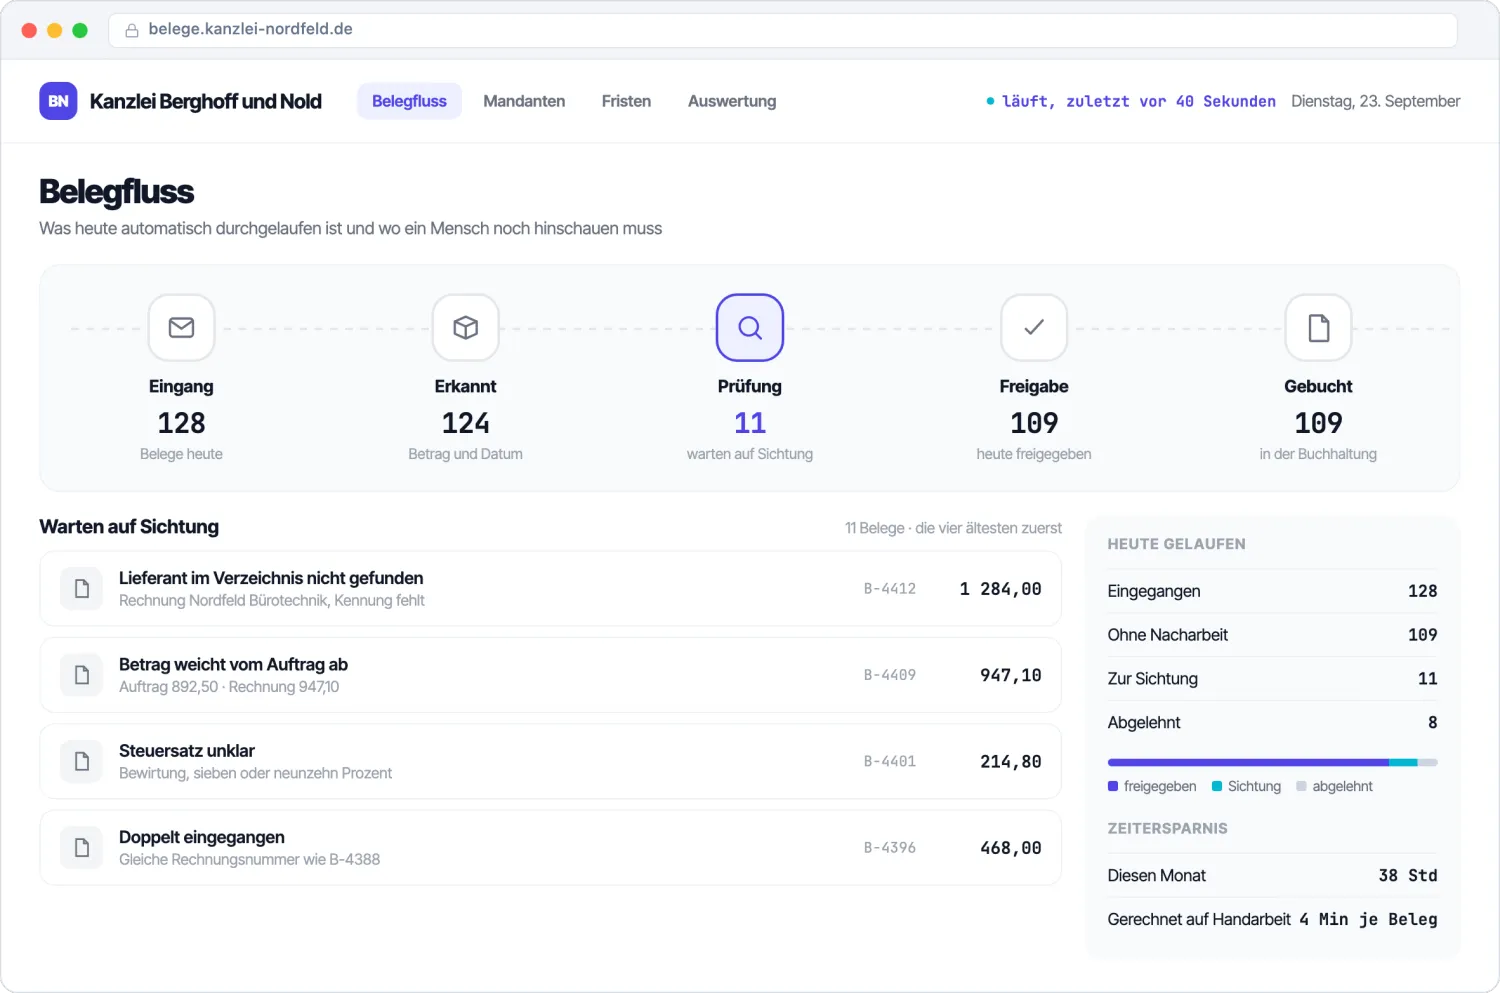Open the Steuersatz unklar entry
The height and width of the screenshot is (993, 1500).
[x=550, y=761]
